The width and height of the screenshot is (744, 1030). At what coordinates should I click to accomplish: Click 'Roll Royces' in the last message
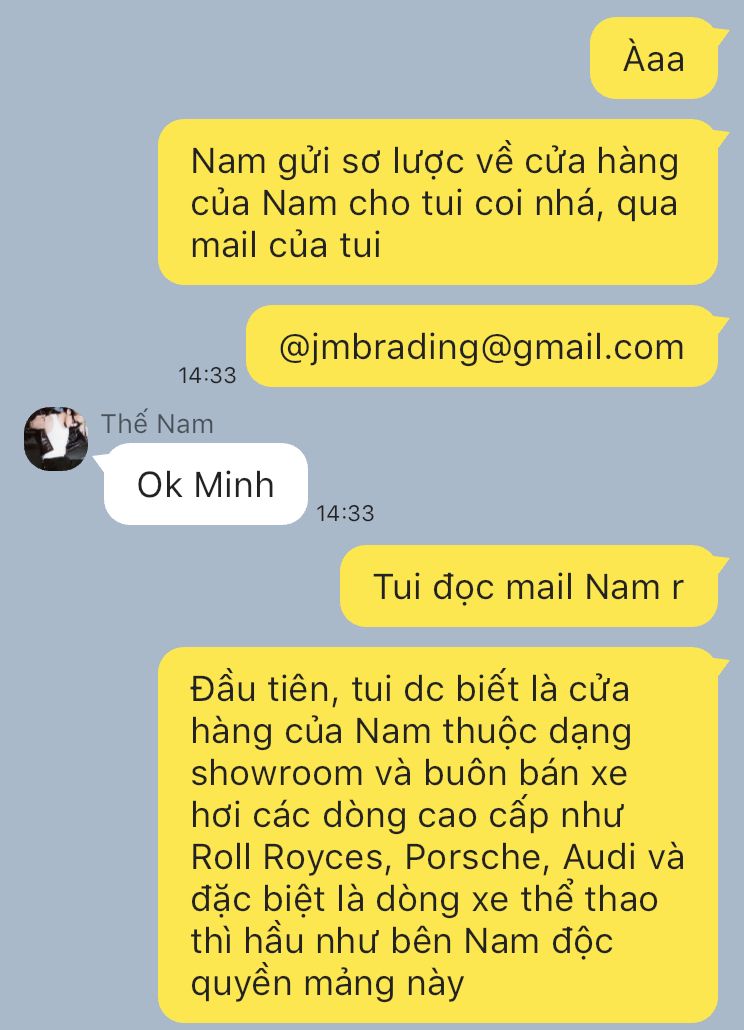click(x=287, y=857)
